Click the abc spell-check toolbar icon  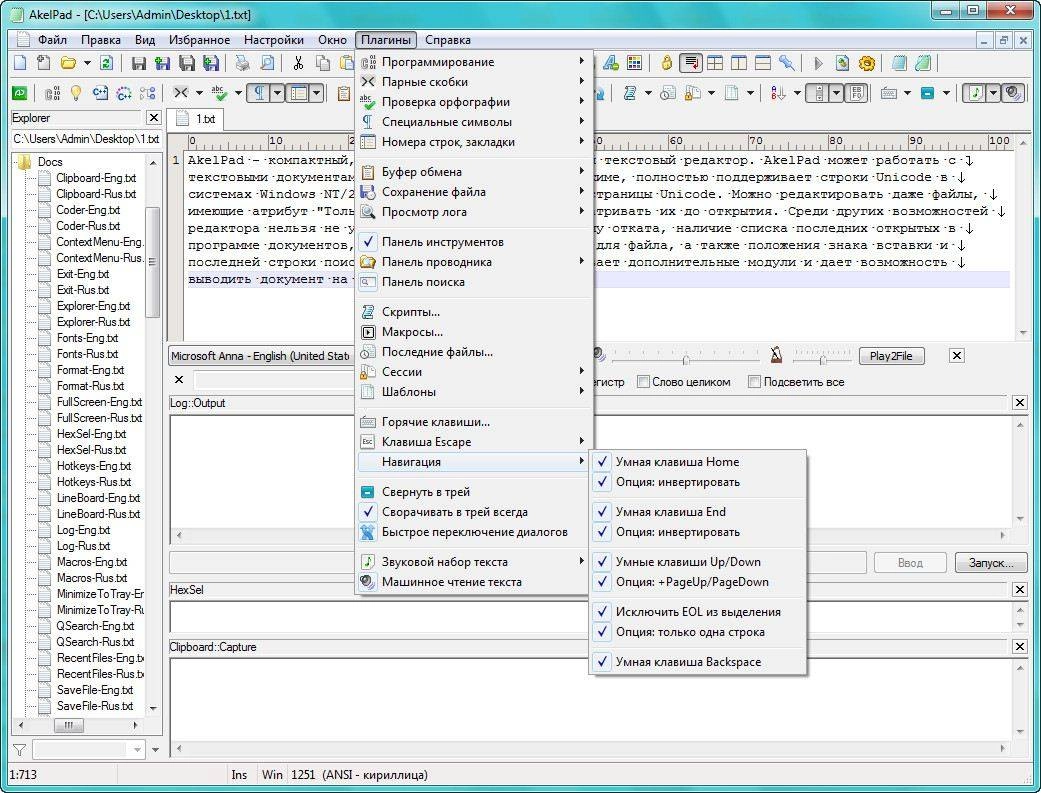(x=218, y=93)
